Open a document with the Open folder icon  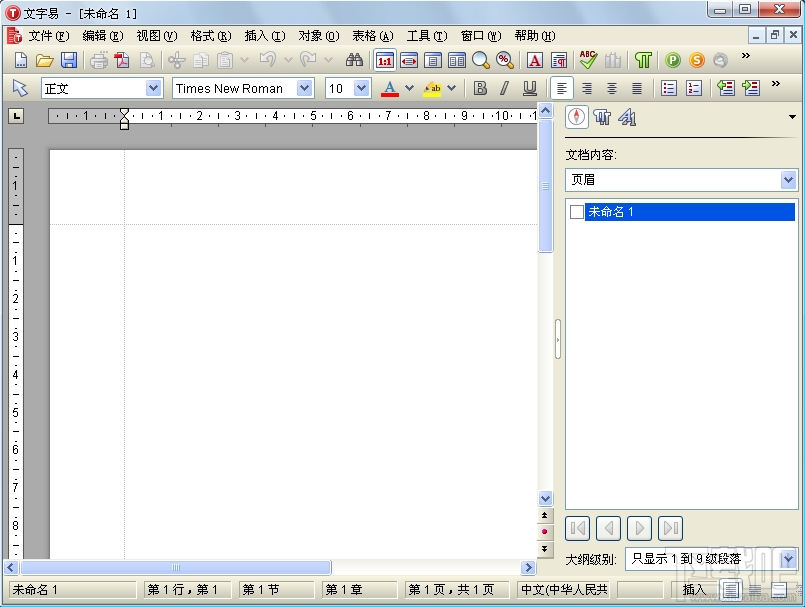44,59
